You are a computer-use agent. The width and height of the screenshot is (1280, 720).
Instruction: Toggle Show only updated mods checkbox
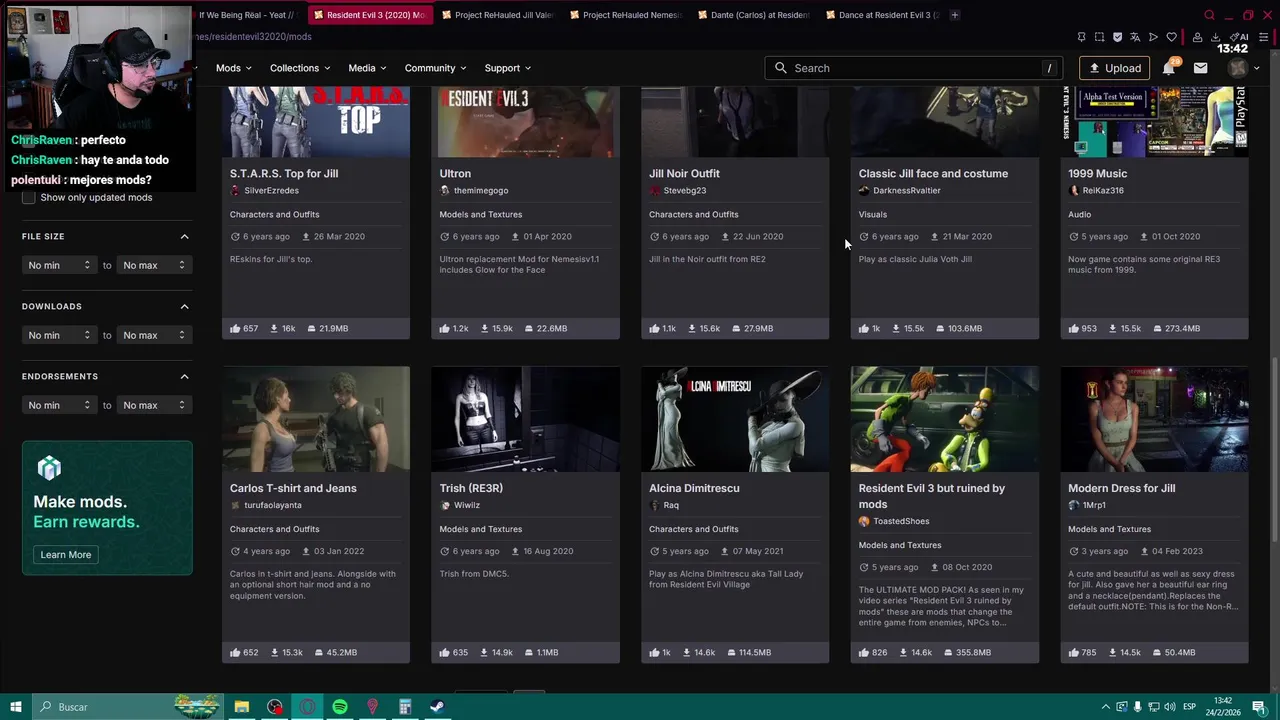click(x=29, y=197)
